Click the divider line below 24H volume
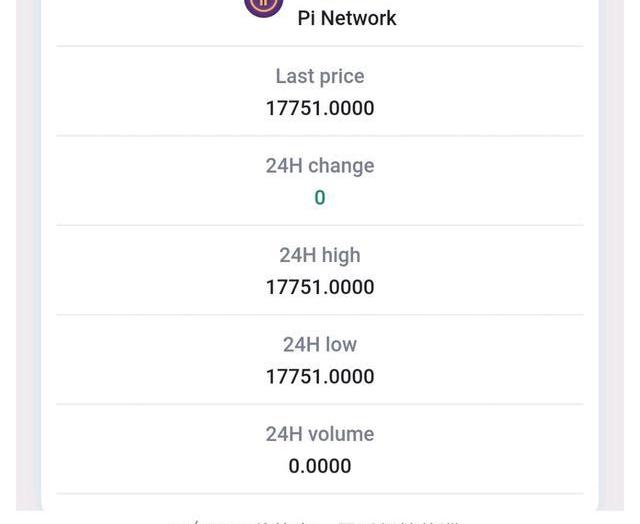The height and width of the screenshot is (524, 640). [x=320, y=494]
